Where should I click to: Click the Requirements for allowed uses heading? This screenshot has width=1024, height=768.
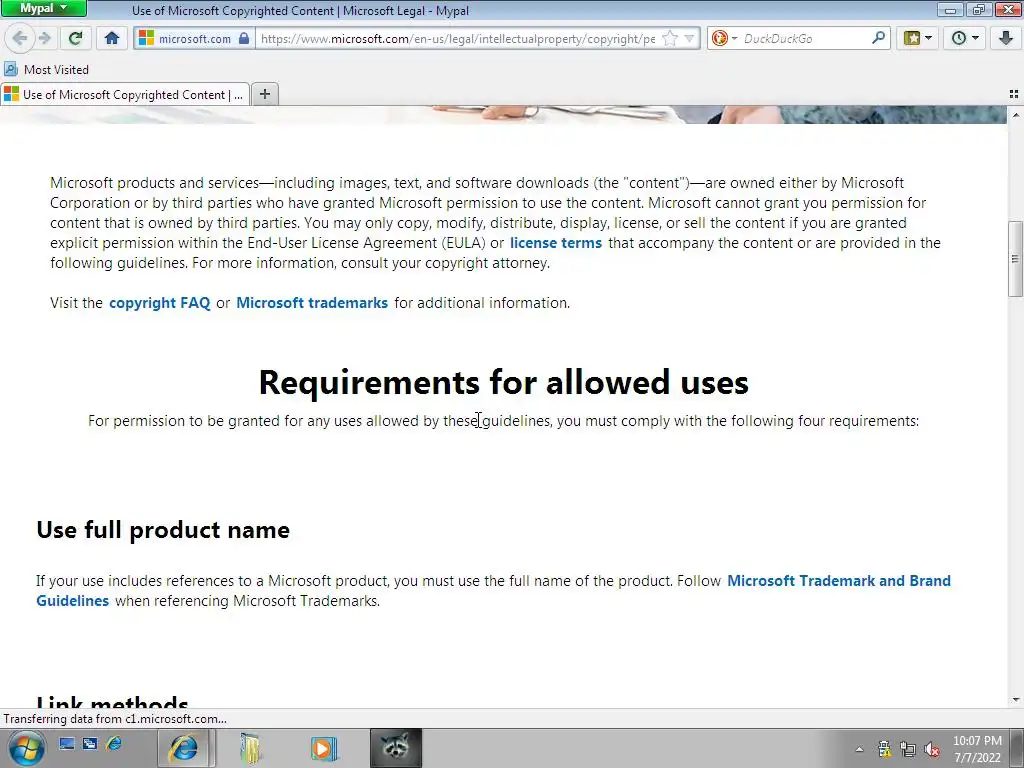(504, 382)
